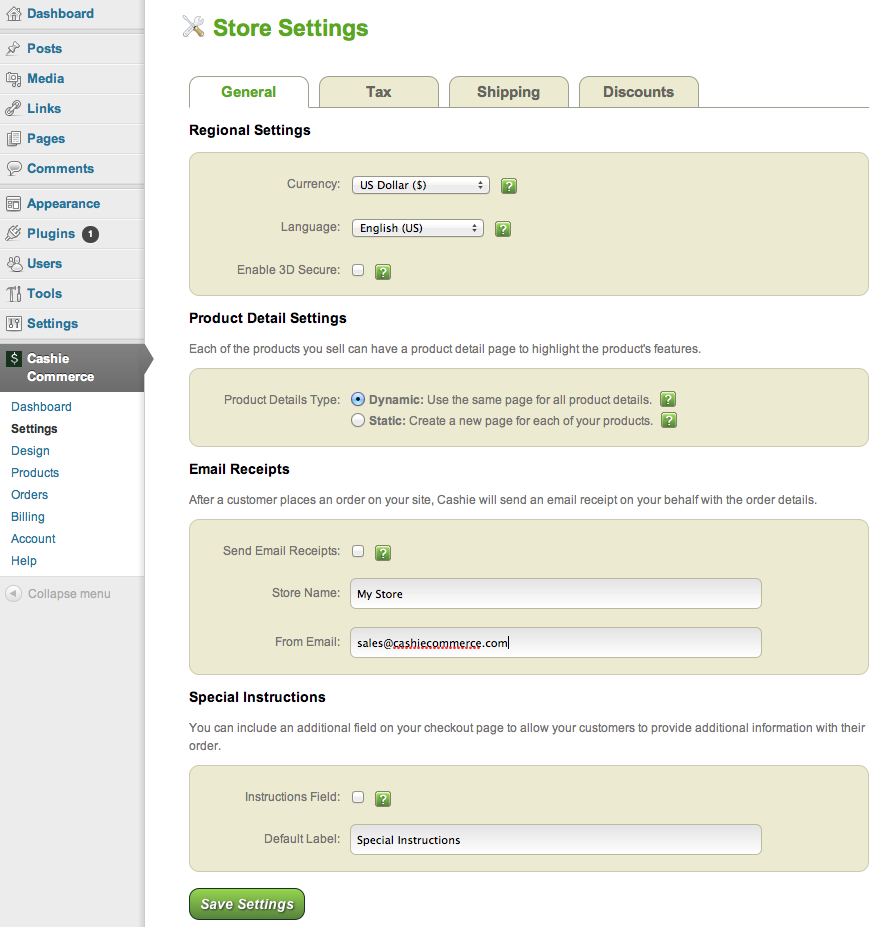This screenshot has width=878, height=927.
Task: Click the Users icon in sidebar
Action: [x=14, y=264]
